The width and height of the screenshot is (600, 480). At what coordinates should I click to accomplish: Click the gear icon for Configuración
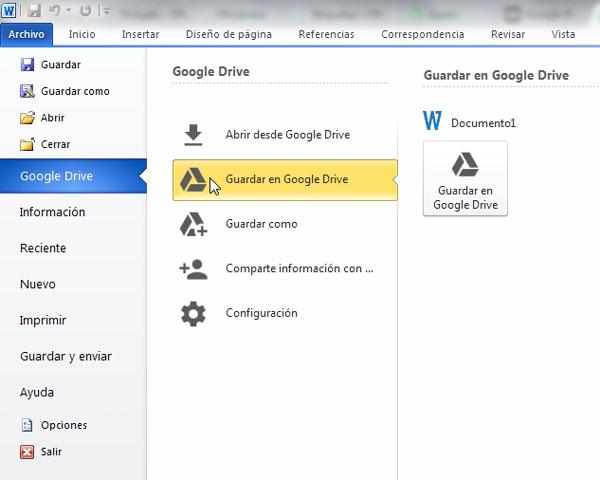(193, 313)
